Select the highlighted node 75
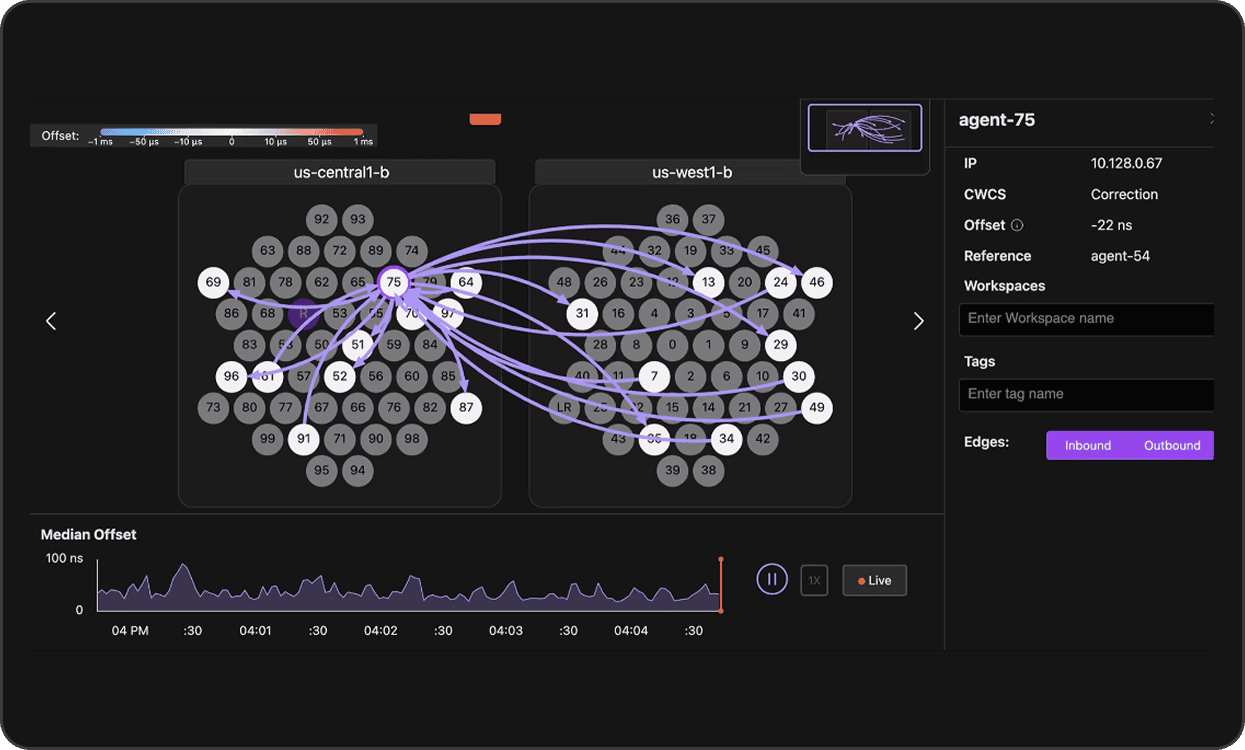The height and width of the screenshot is (750, 1245). click(393, 282)
